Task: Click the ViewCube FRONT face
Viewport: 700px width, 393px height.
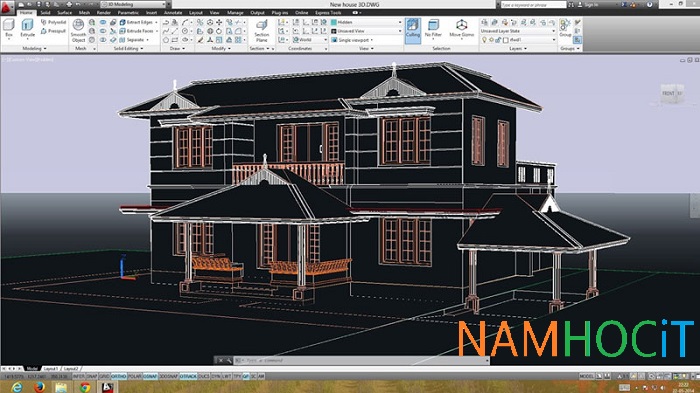Action: tap(668, 93)
